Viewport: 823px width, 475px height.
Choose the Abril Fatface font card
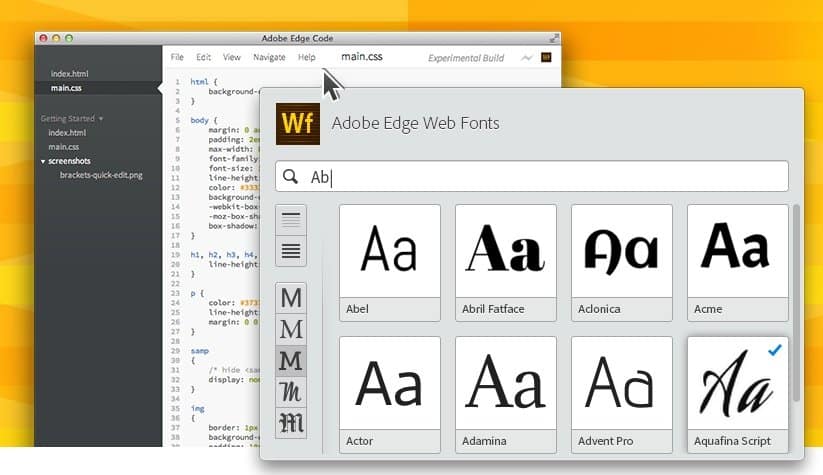(505, 262)
